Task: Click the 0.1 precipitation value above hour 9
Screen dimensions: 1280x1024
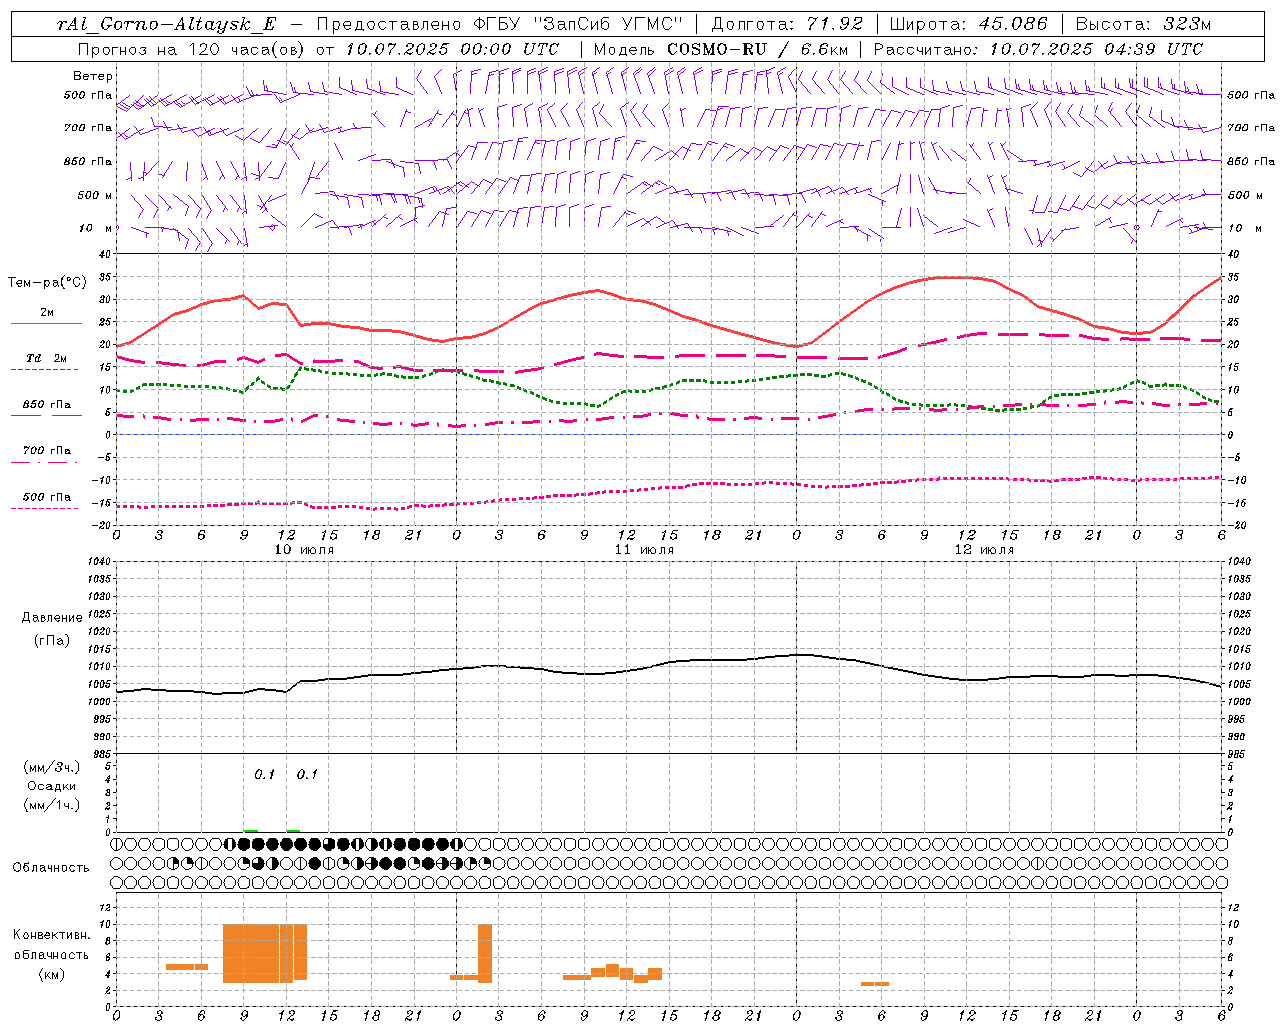Action: point(264,775)
